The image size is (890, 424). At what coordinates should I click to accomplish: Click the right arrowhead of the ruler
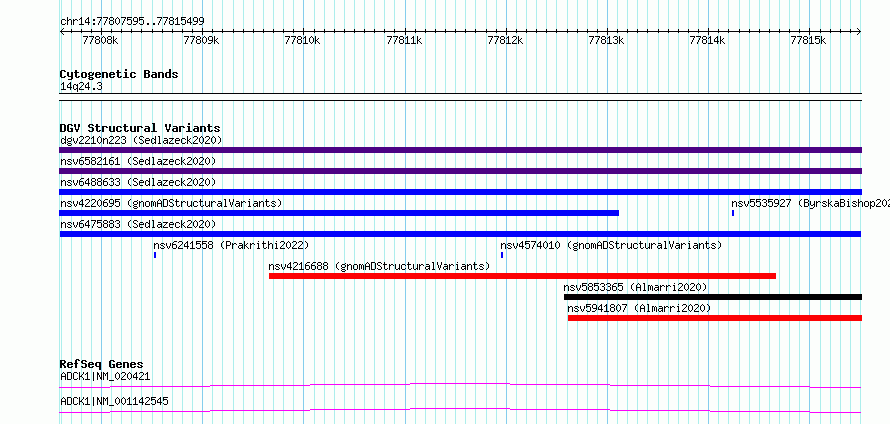859,32
